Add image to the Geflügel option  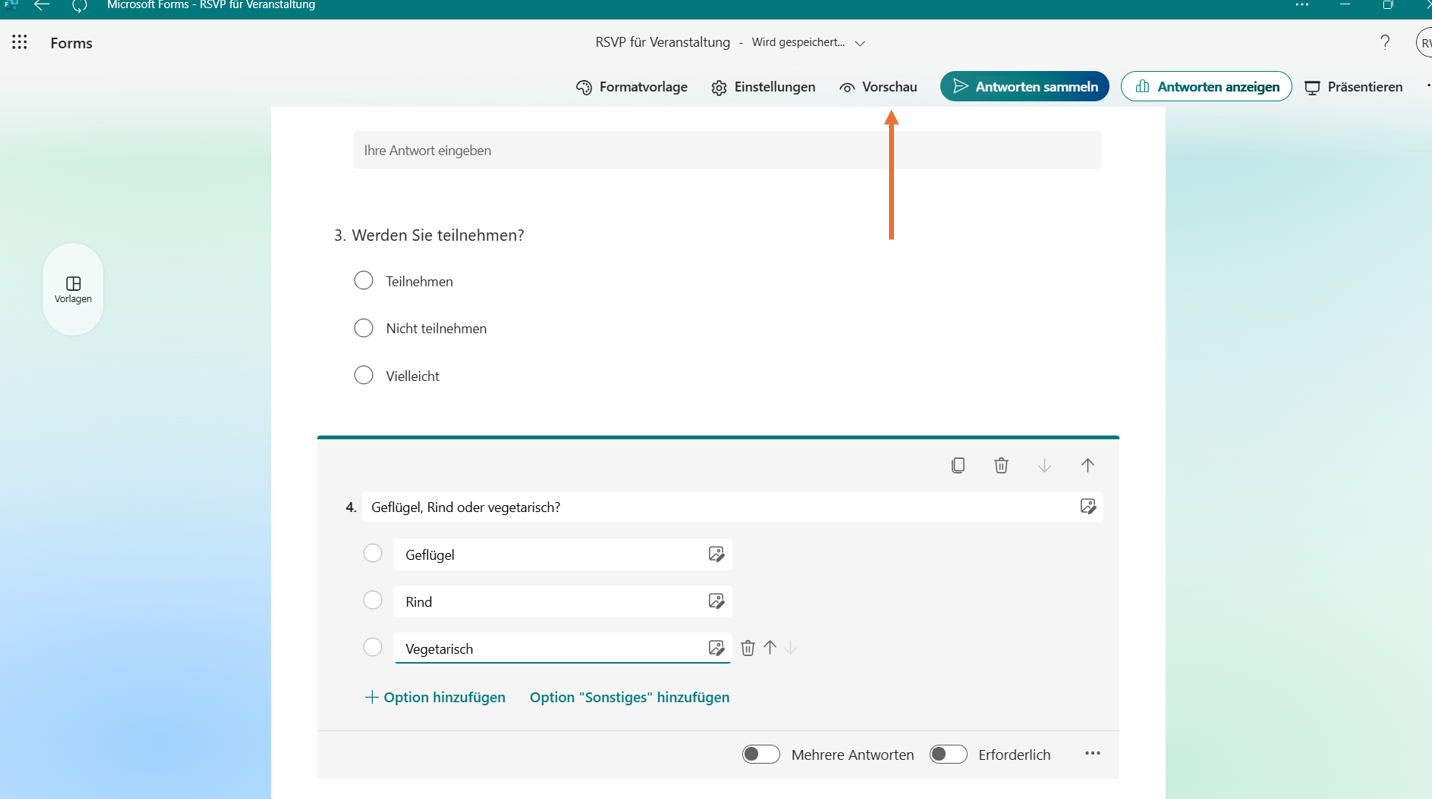click(x=716, y=554)
